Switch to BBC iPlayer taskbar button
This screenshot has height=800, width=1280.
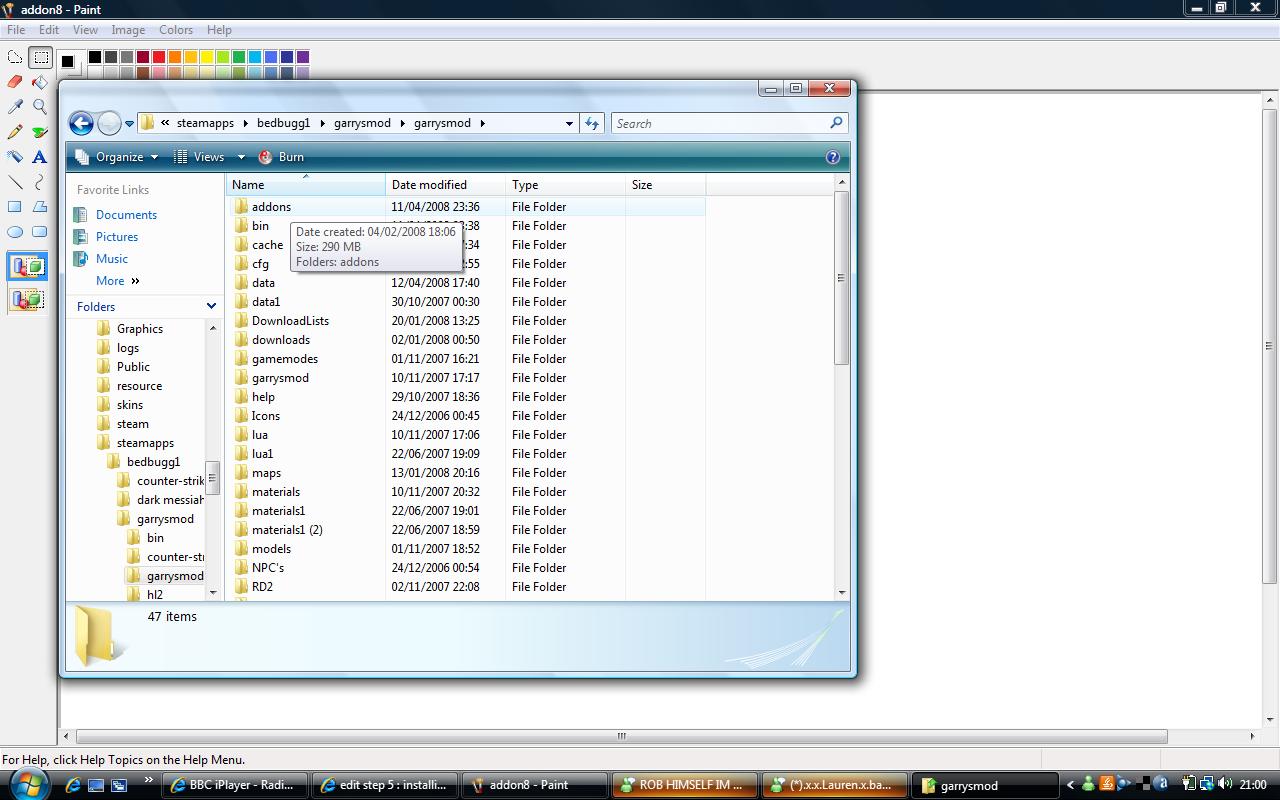(235, 785)
